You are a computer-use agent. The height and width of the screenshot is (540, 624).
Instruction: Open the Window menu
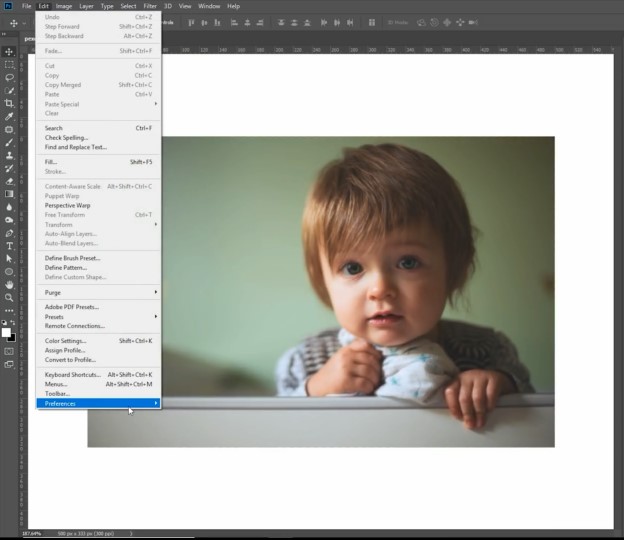pos(209,6)
